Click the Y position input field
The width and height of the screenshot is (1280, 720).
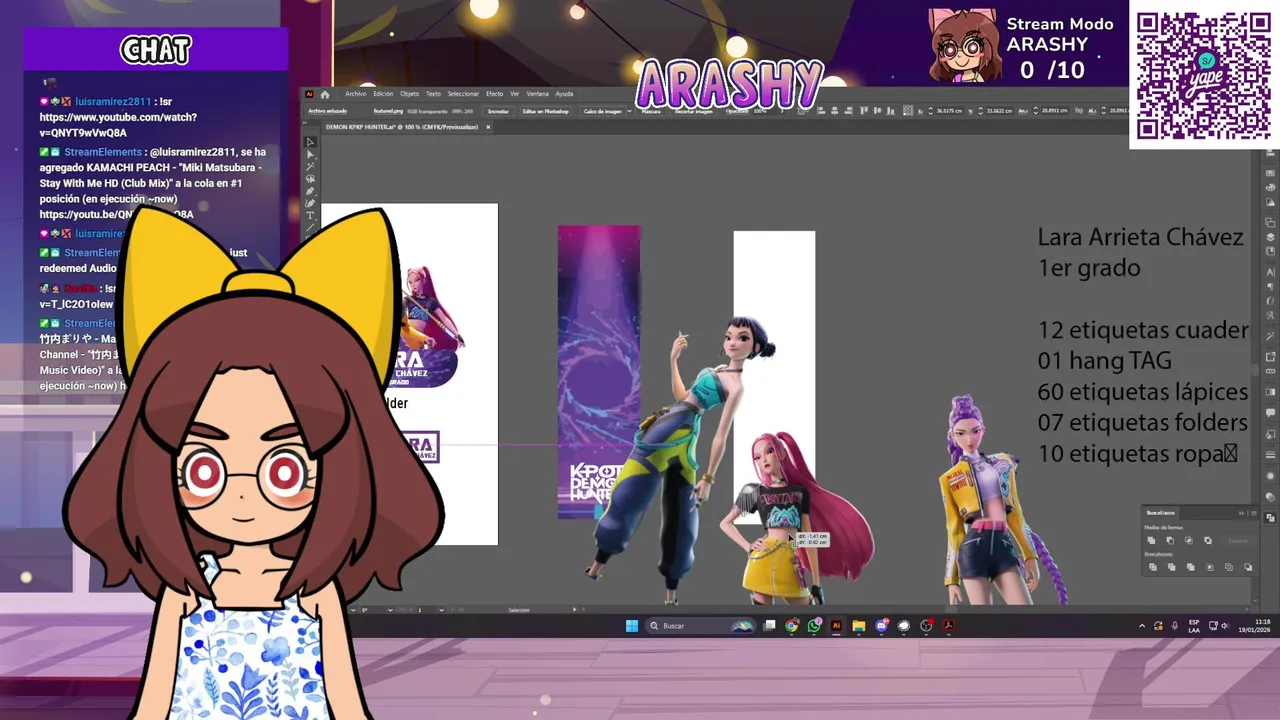tap(1000, 110)
